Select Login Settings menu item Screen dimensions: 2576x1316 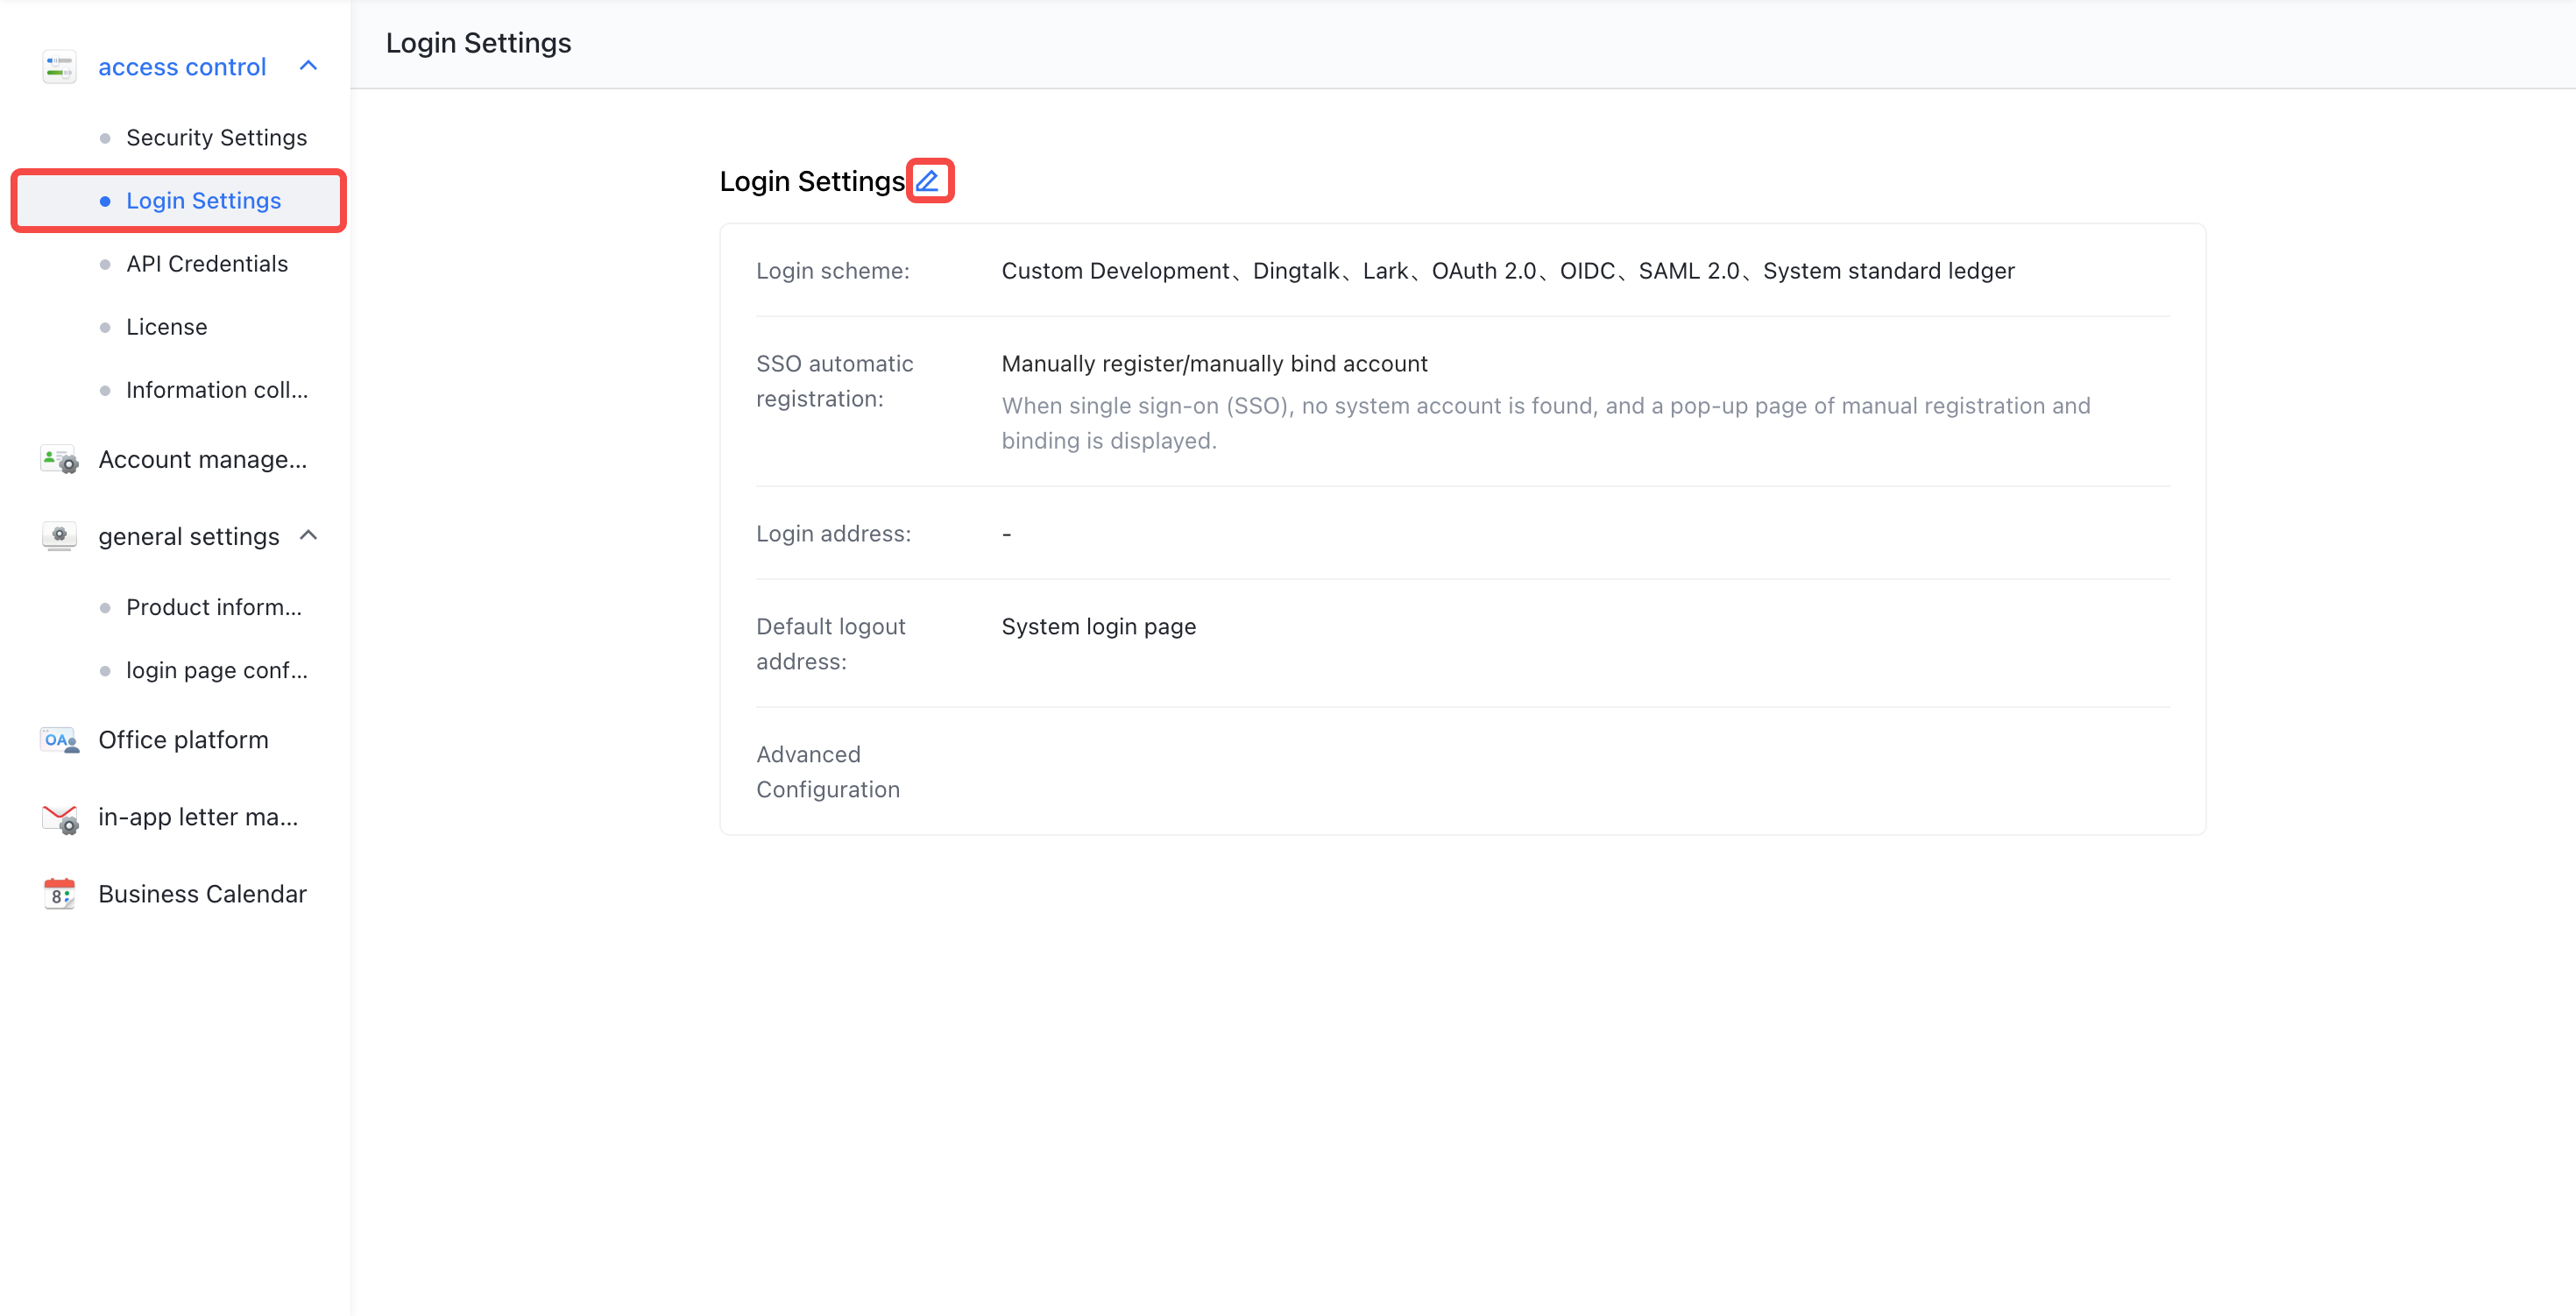pyautogui.click(x=179, y=201)
